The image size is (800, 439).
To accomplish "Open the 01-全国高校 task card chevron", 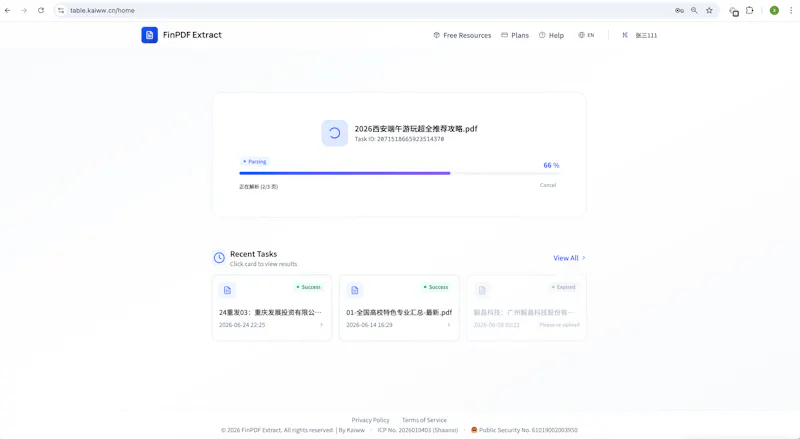I will pos(449,325).
